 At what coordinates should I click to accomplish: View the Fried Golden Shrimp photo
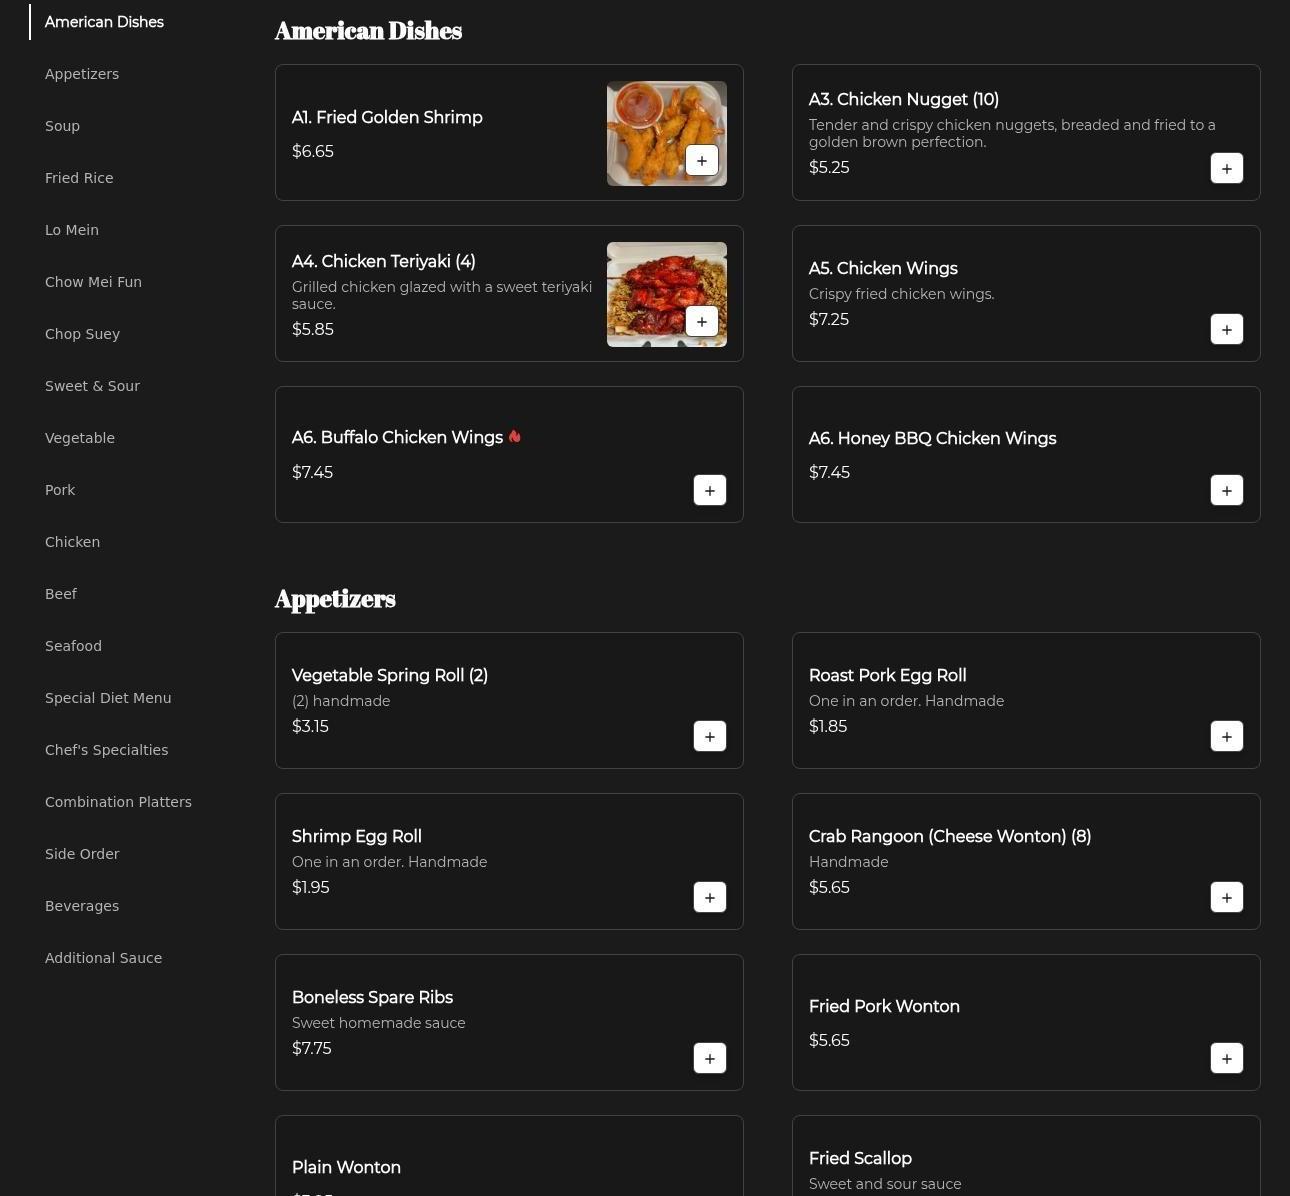coord(667,133)
